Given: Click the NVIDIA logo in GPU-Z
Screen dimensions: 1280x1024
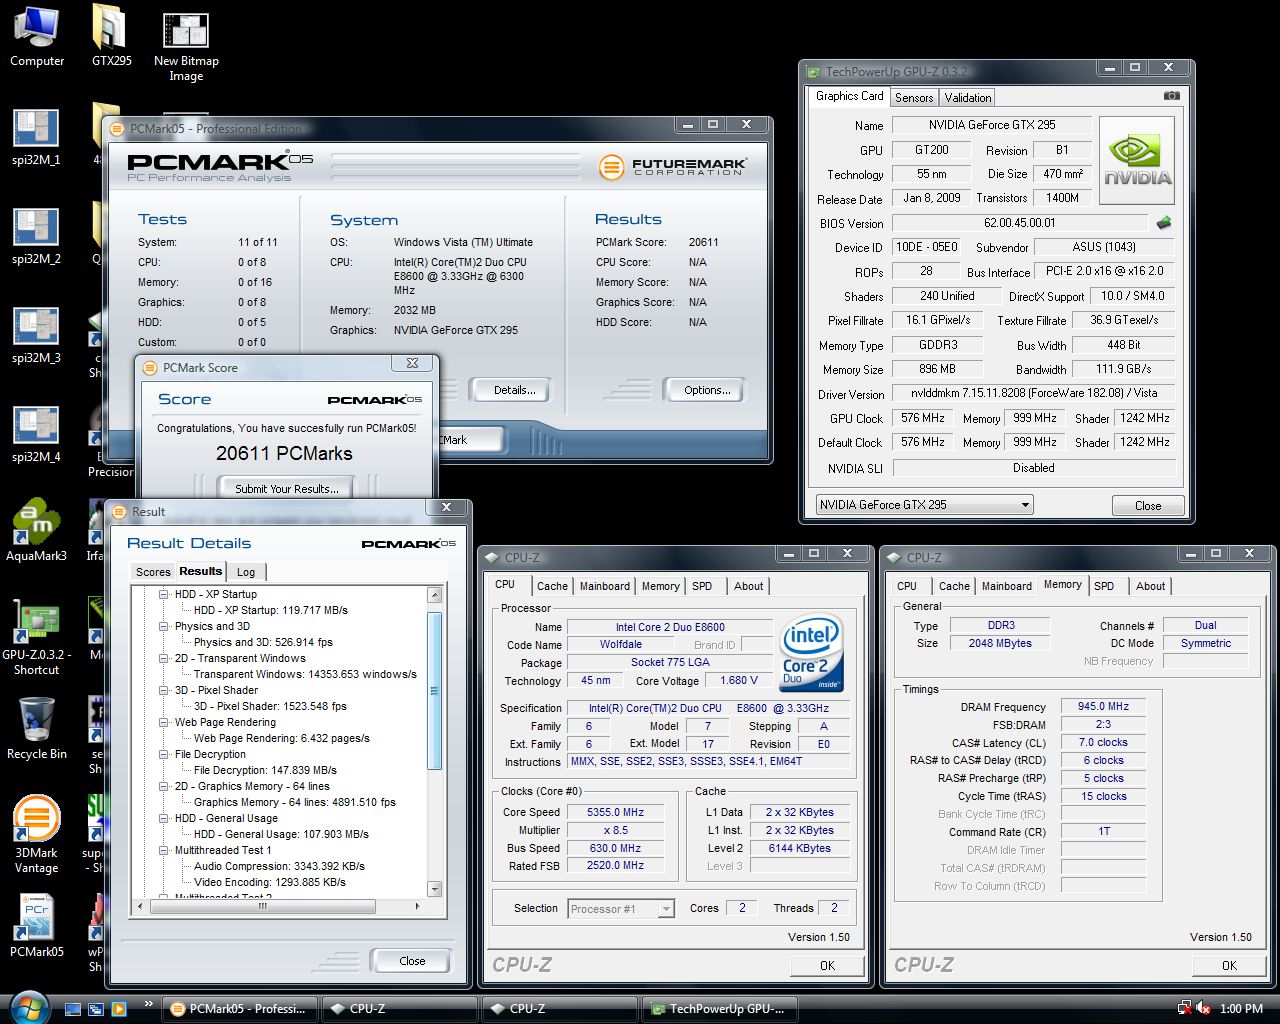Looking at the screenshot, I should point(1137,161).
